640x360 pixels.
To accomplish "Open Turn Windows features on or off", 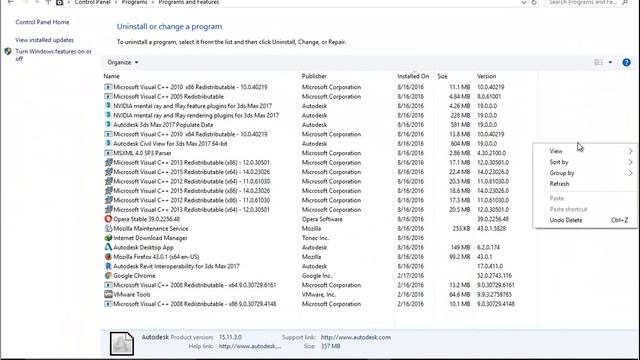I will click(x=53, y=55).
